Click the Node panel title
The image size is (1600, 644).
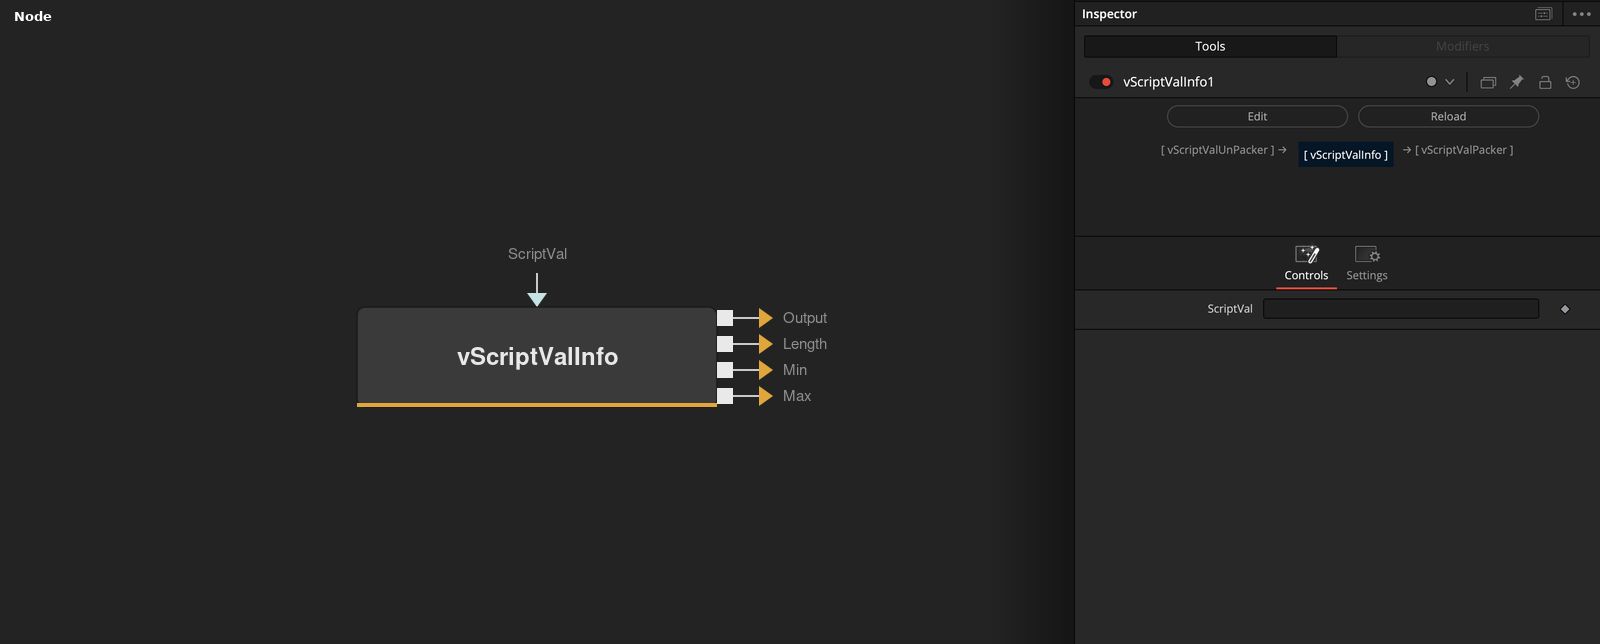33,16
